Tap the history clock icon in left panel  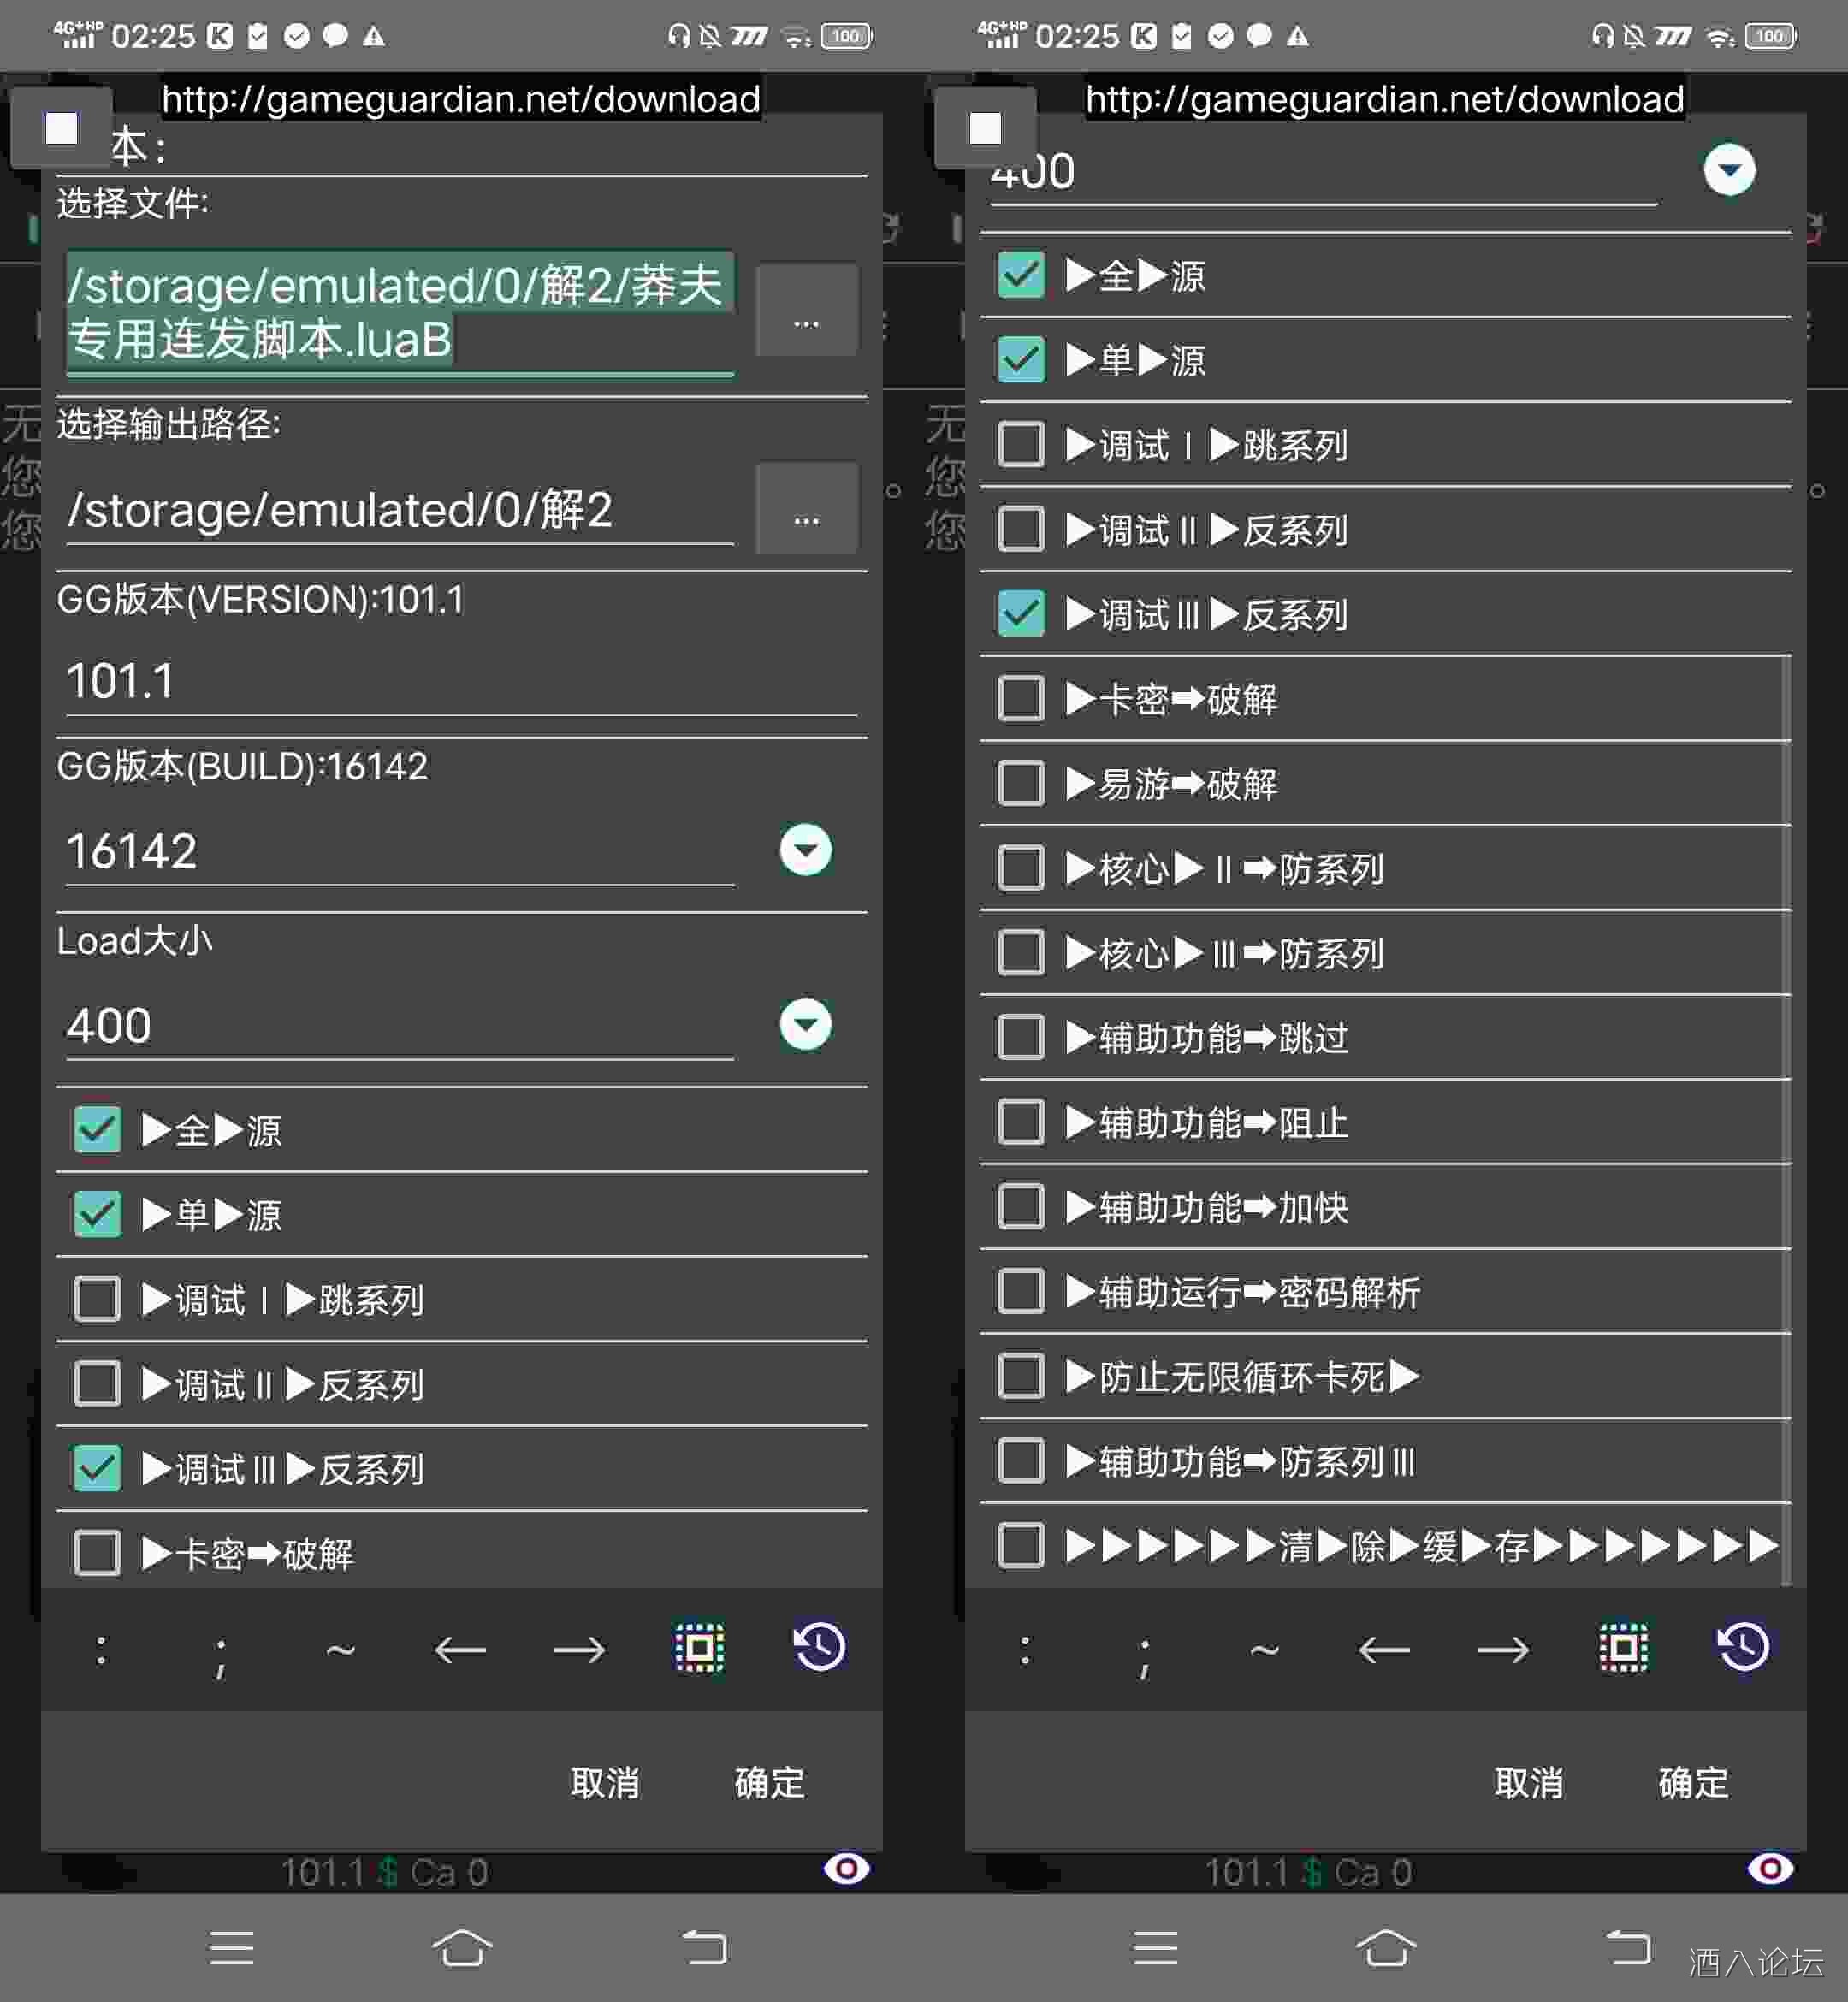[819, 1647]
